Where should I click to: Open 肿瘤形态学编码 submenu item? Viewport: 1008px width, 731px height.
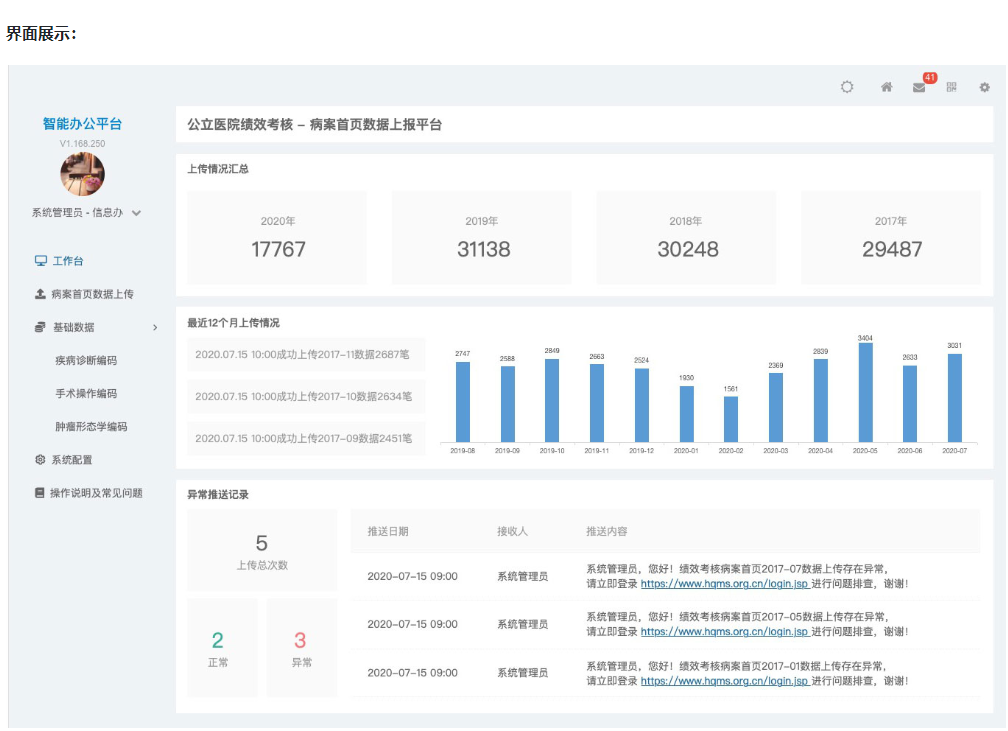tap(91, 427)
